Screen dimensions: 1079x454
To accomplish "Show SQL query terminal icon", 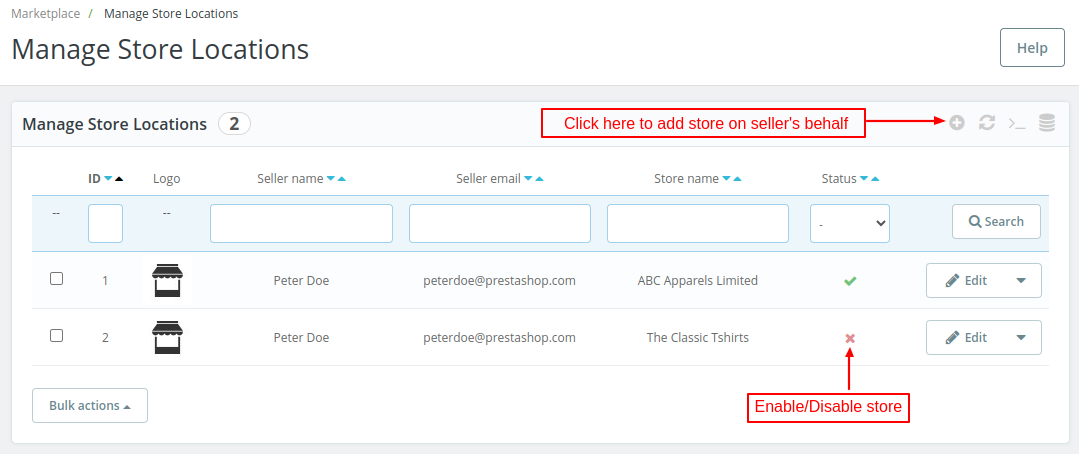I will coord(1017,123).
